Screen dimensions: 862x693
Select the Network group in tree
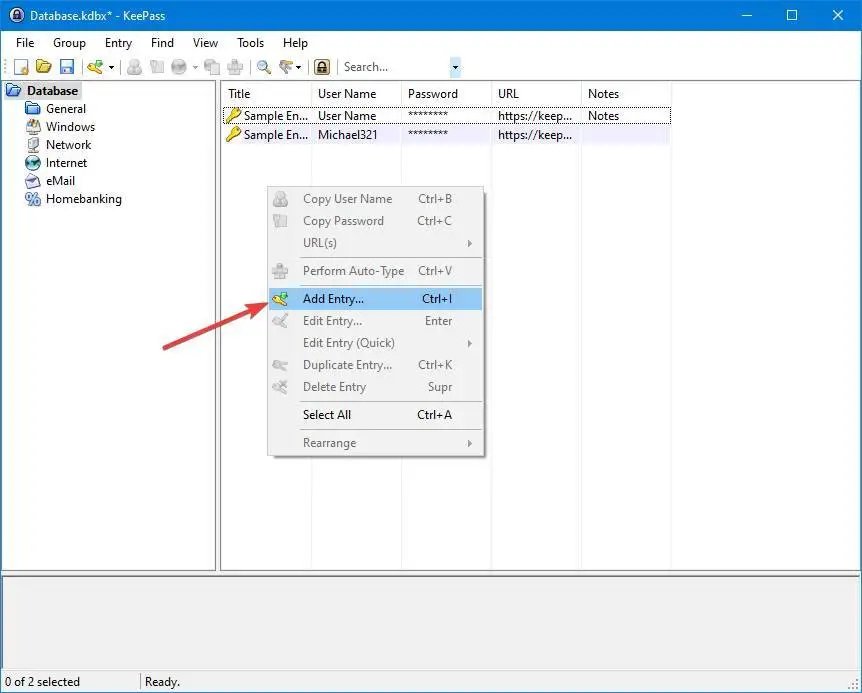pyautogui.click(x=69, y=145)
